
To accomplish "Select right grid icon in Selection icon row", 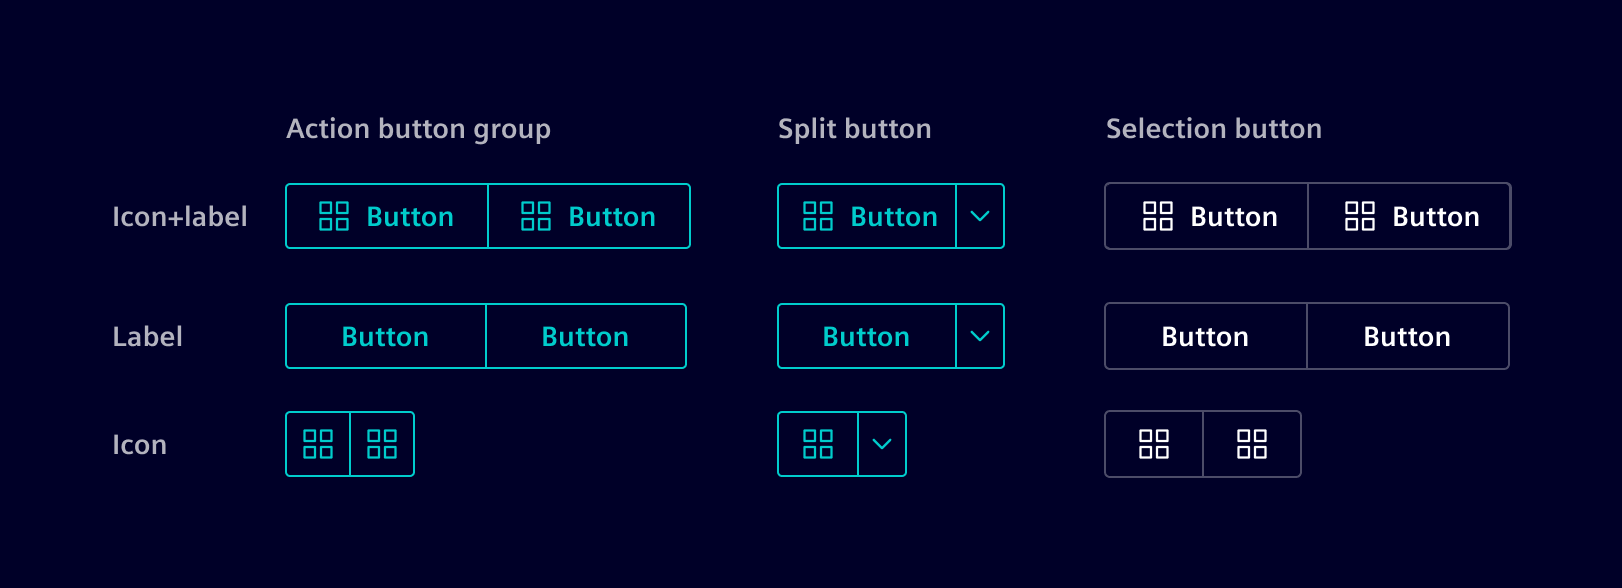I will coord(1251,444).
